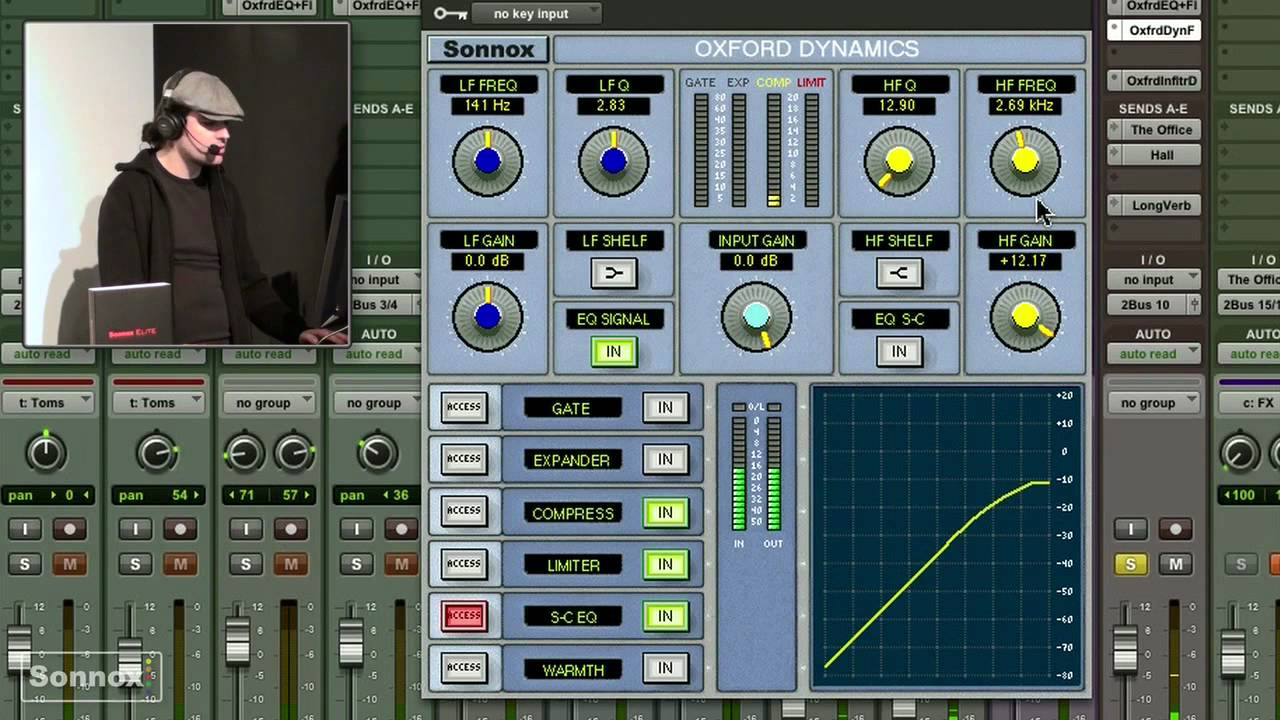Adjust the LF GAIN knob
Image resolution: width=1280 pixels, height=720 pixels.
pos(488,317)
